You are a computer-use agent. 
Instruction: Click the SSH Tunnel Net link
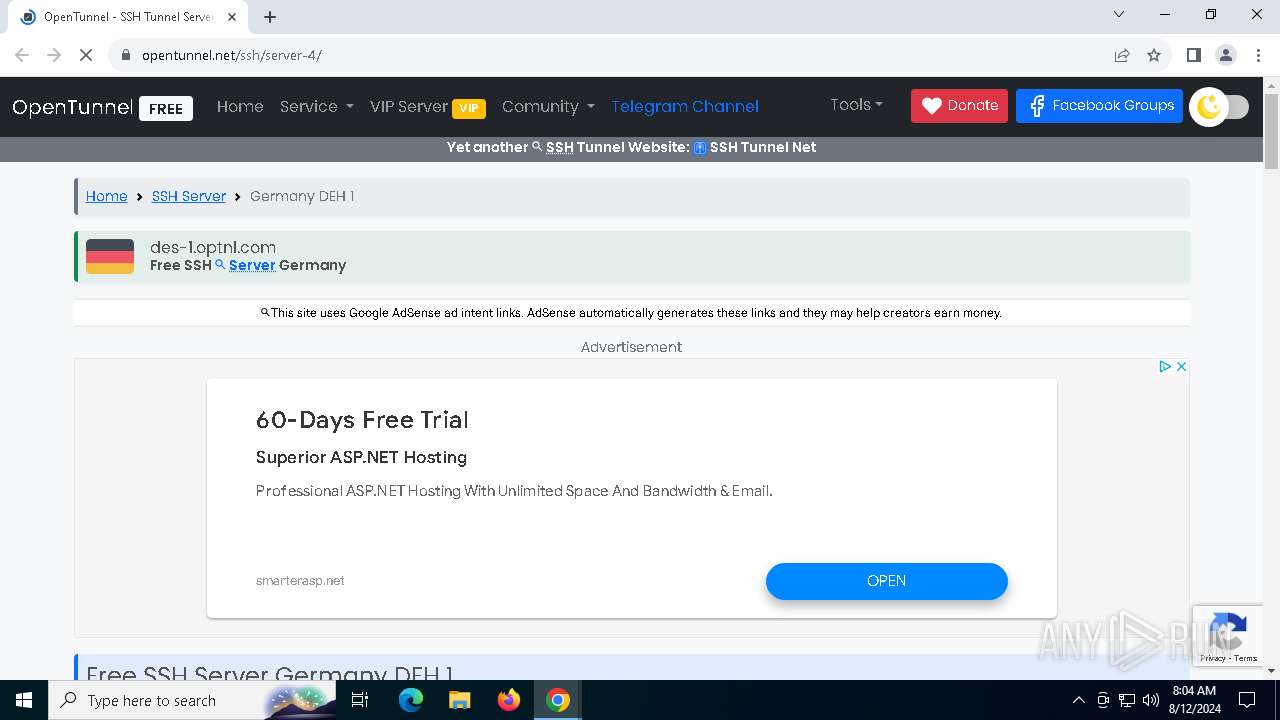[x=755, y=147]
